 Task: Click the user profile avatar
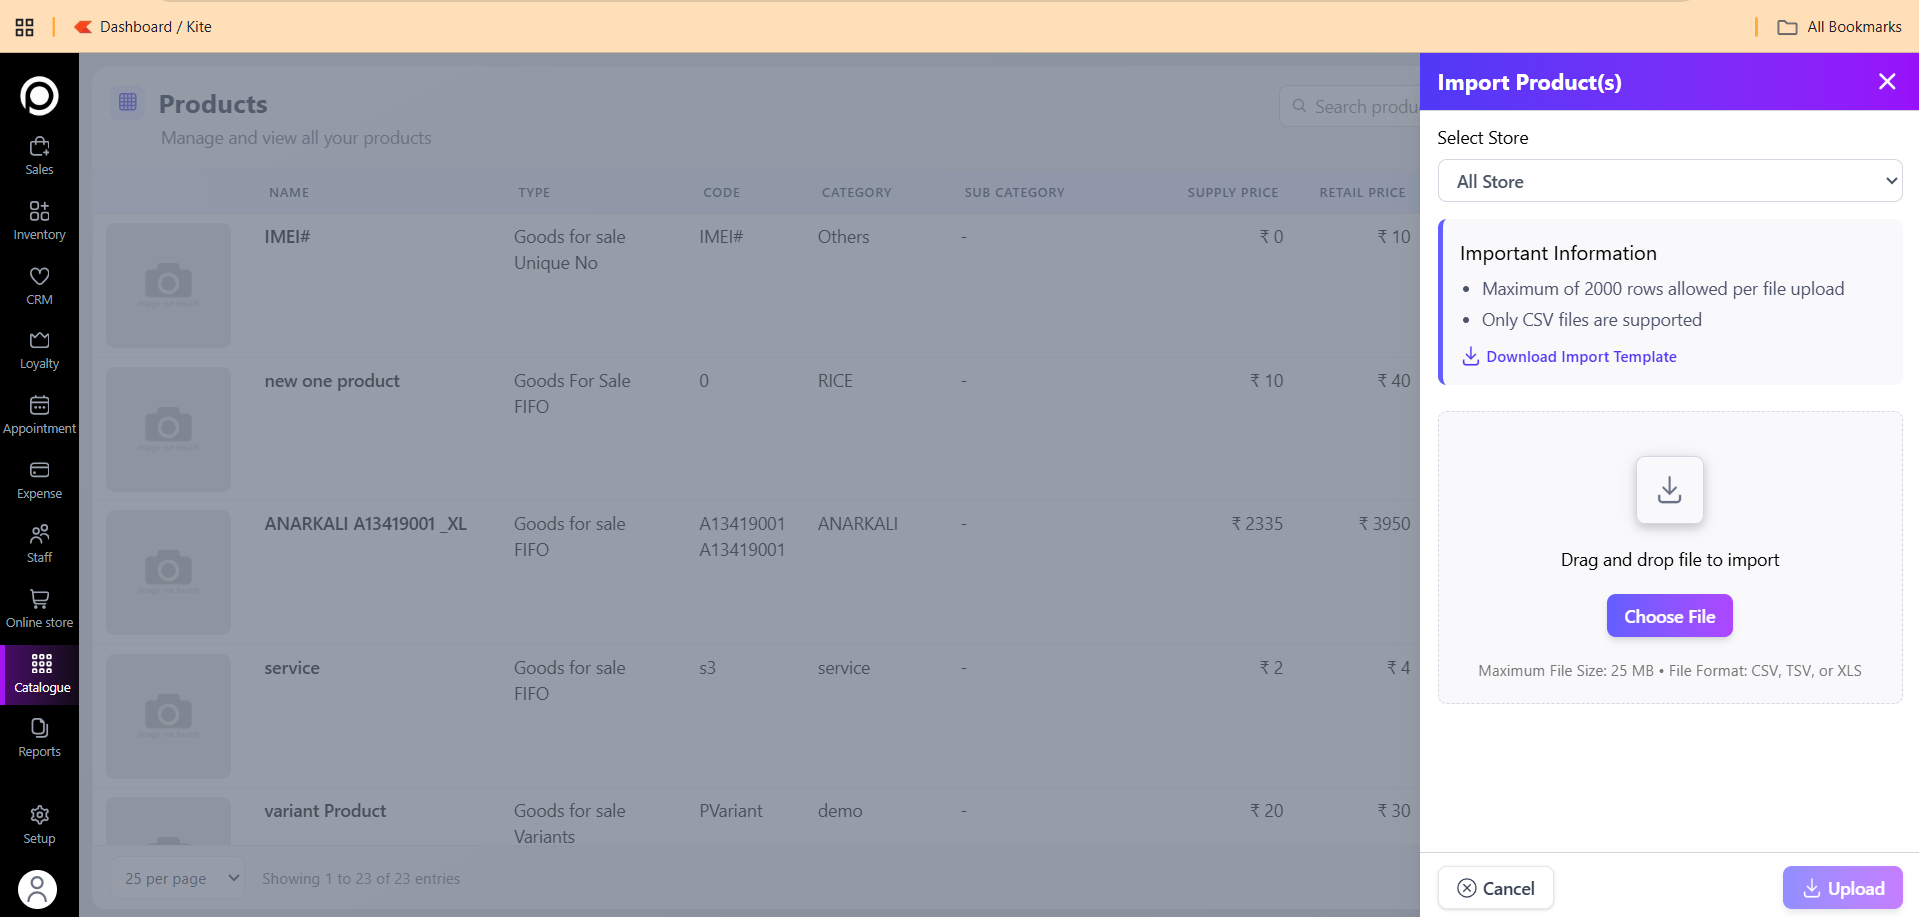tap(38, 889)
